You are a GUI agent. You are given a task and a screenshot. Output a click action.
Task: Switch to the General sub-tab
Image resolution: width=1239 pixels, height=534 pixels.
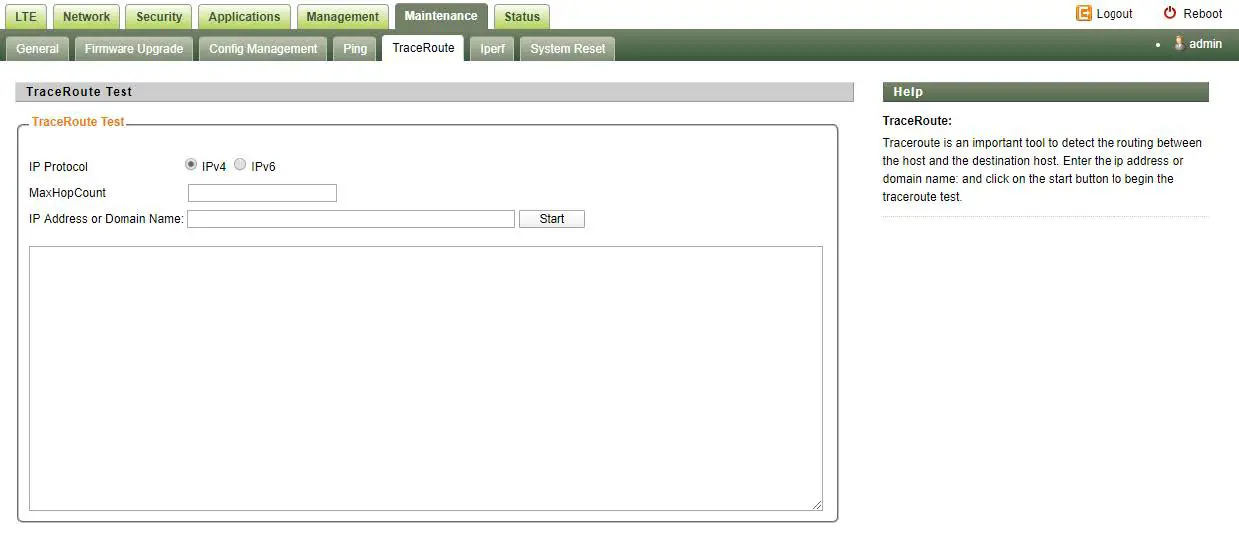coord(37,48)
